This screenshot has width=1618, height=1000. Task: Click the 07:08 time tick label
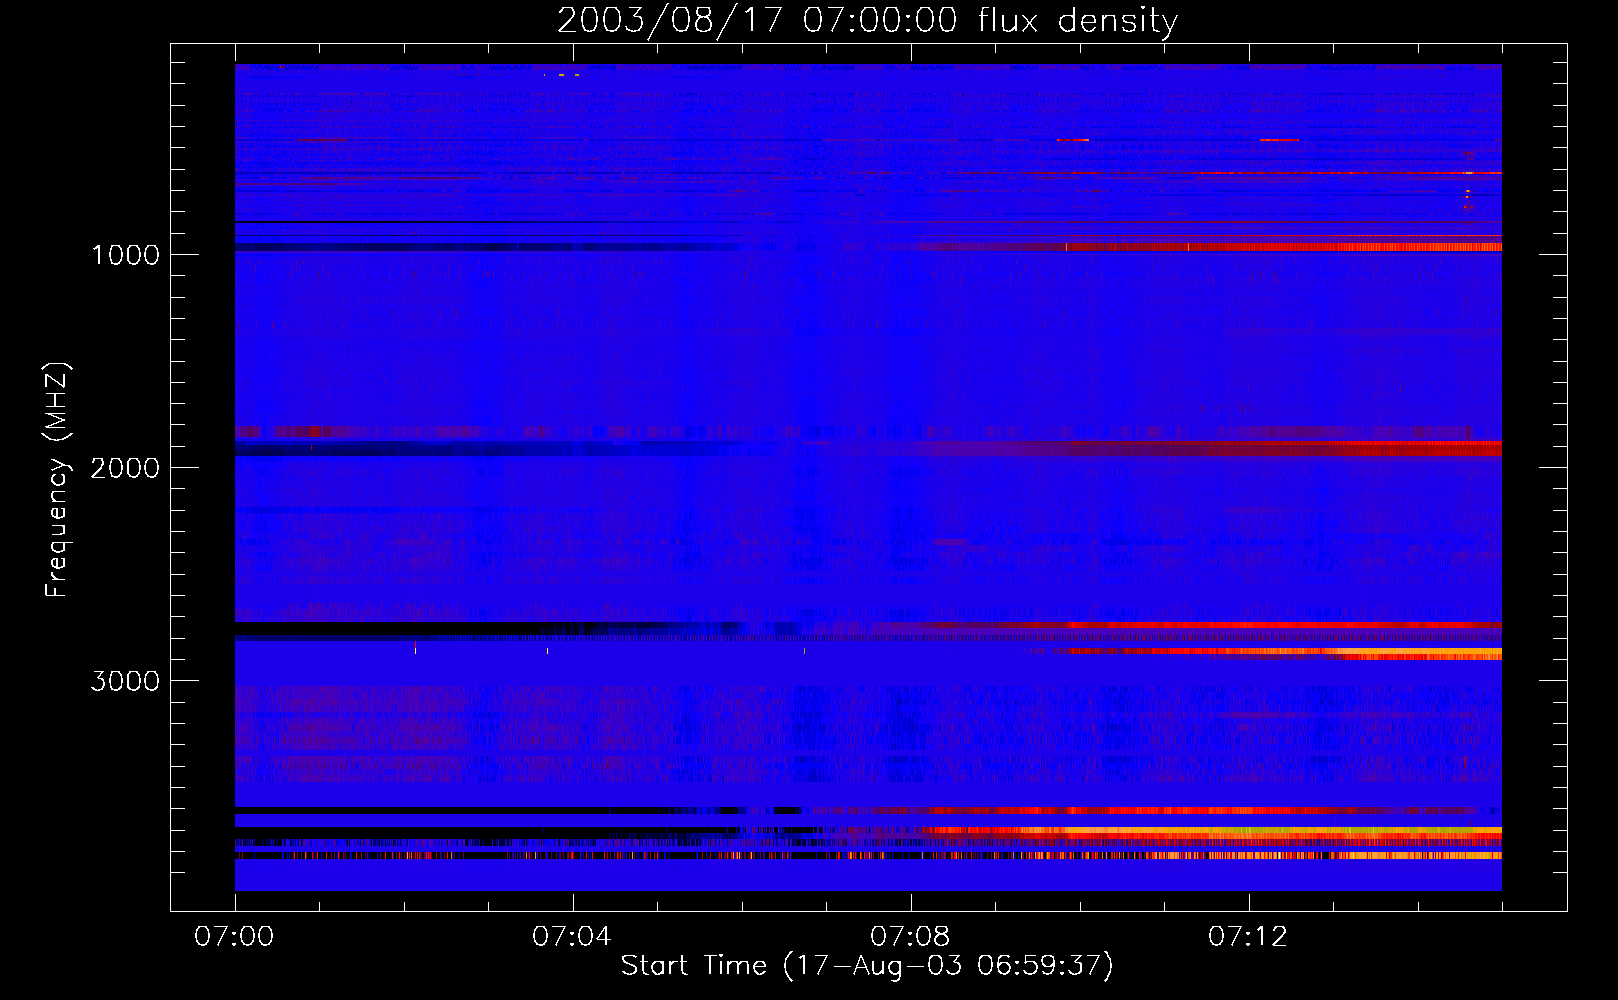click(910, 937)
